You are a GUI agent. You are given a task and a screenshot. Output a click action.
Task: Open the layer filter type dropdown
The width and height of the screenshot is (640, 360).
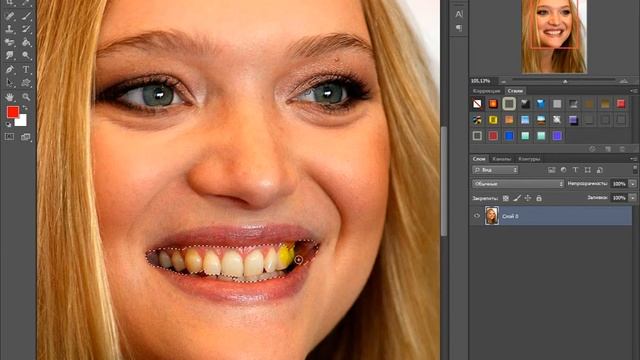[495, 170]
